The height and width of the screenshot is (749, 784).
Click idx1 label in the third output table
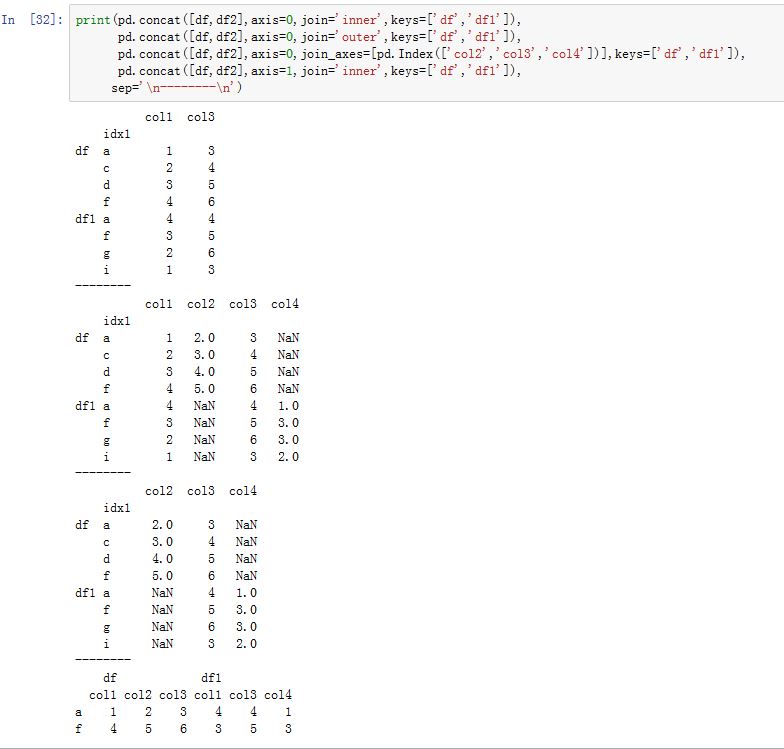[x=117, y=508]
